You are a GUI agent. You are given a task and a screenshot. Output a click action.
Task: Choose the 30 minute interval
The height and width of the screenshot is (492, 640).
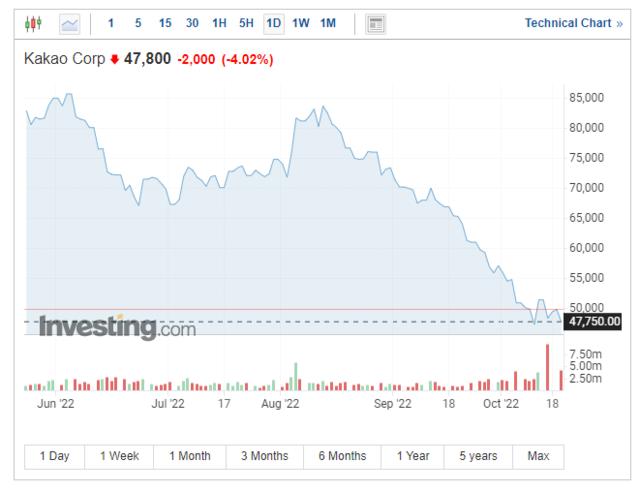192,23
